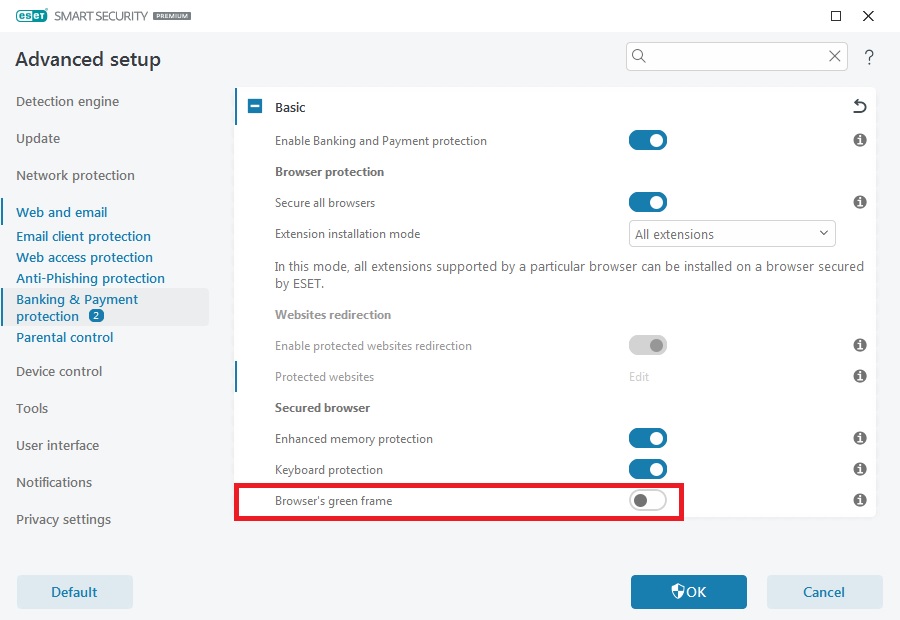Disable Keyboard protection toggle
This screenshot has width=900, height=620.
click(x=647, y=469)
